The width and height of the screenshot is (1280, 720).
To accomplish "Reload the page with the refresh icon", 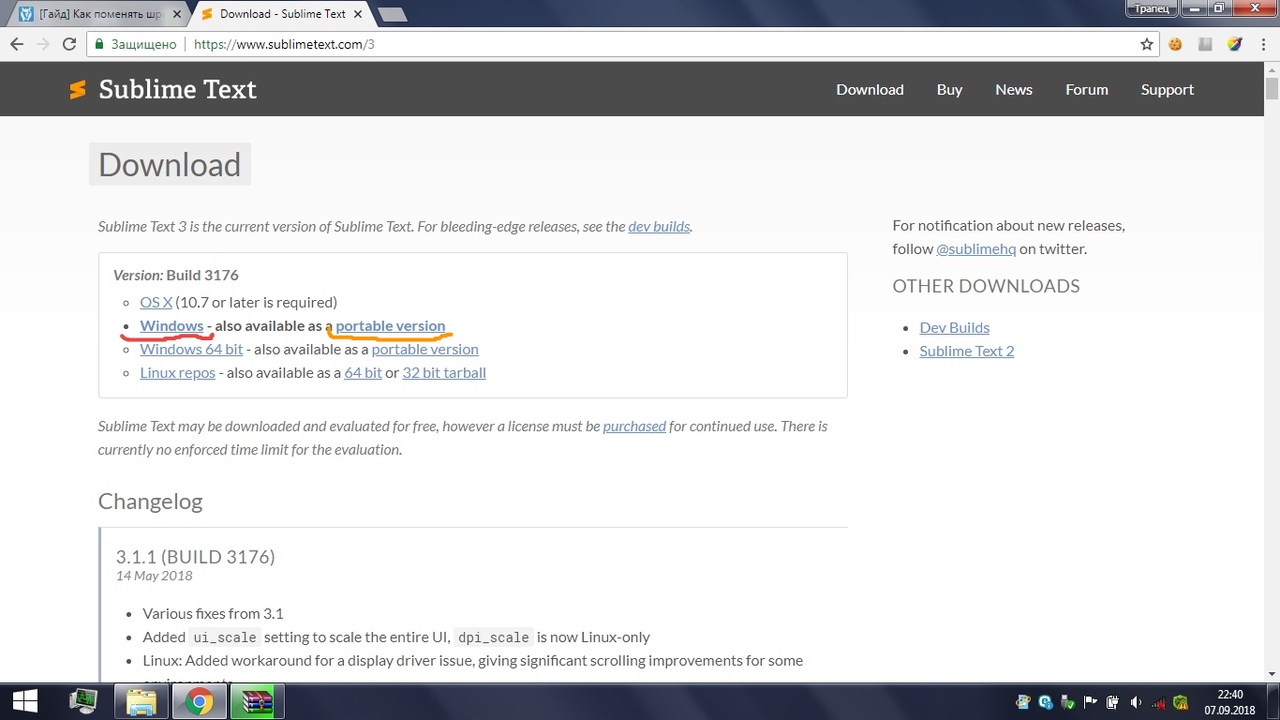I will [x=69, y=44].
